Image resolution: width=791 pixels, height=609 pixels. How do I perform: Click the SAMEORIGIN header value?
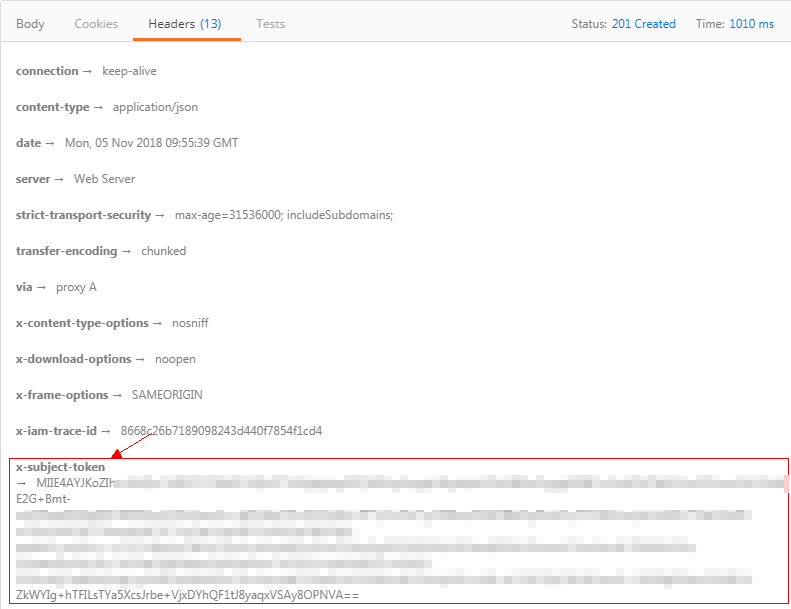click(167, 395)
